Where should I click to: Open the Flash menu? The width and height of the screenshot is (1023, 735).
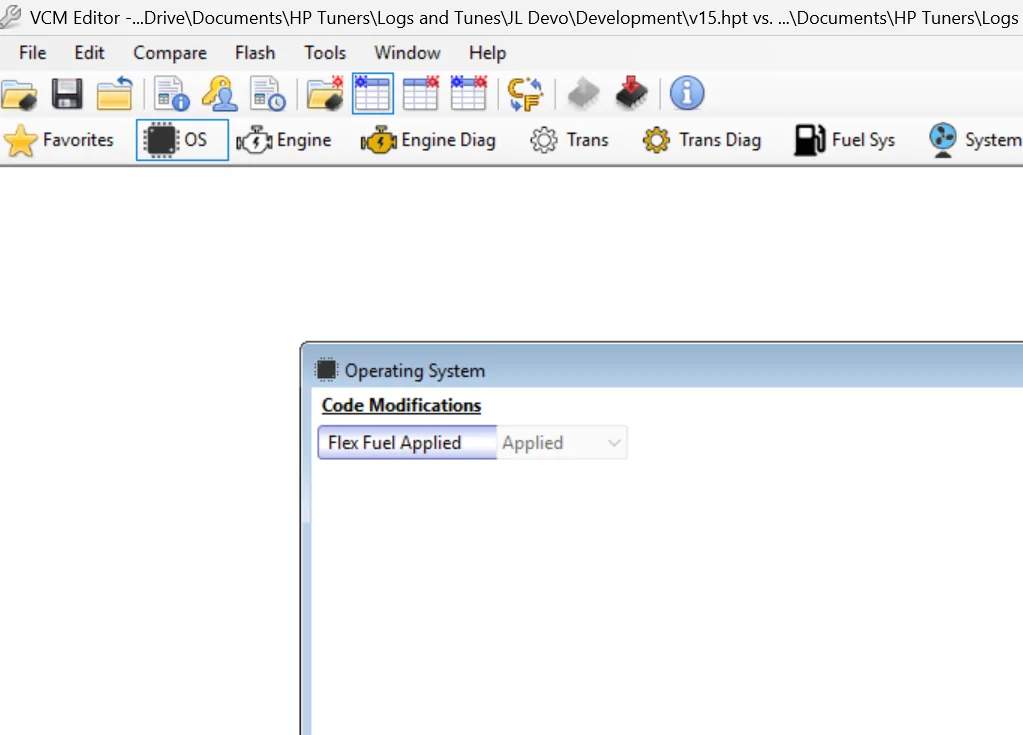[x=255, y=53]
